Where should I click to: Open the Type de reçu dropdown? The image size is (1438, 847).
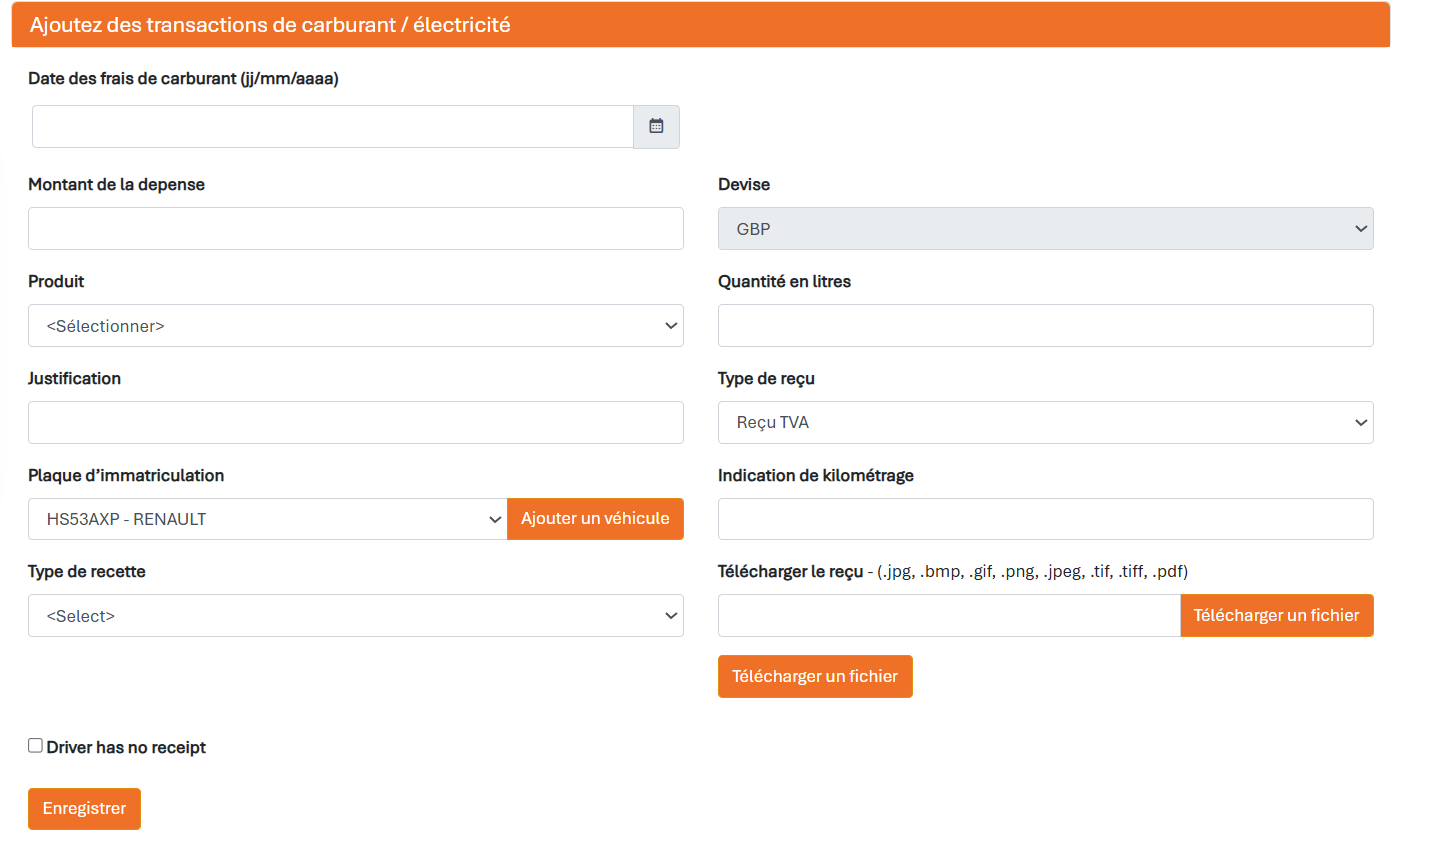click(x=1045, y=423)
